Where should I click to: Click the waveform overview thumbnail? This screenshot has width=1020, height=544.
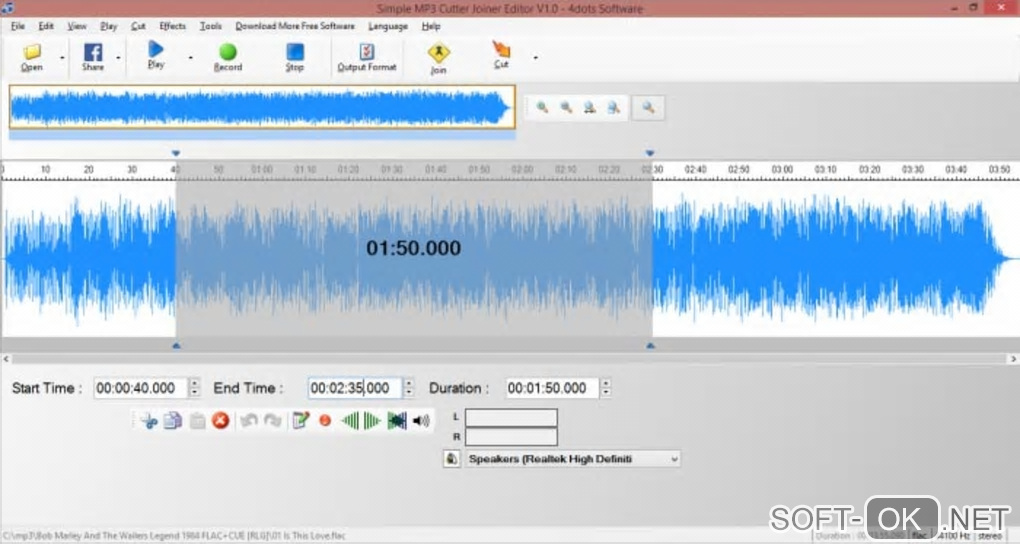click(x=262, y=107)
